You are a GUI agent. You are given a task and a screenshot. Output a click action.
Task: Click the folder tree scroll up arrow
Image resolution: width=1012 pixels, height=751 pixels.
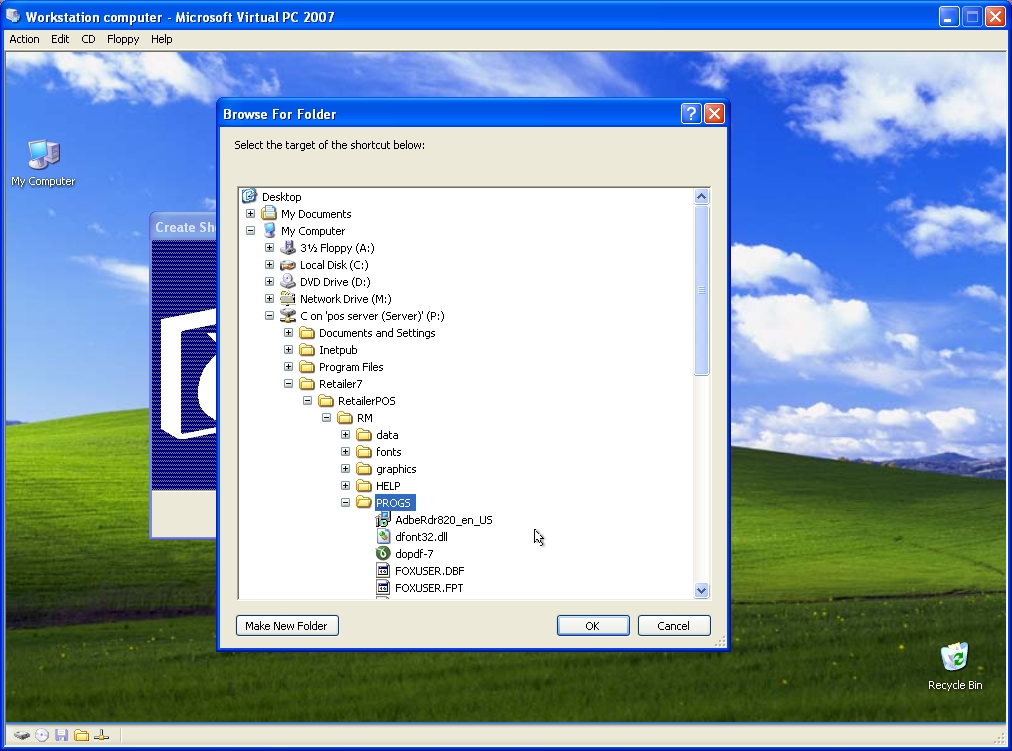(702, 196)
